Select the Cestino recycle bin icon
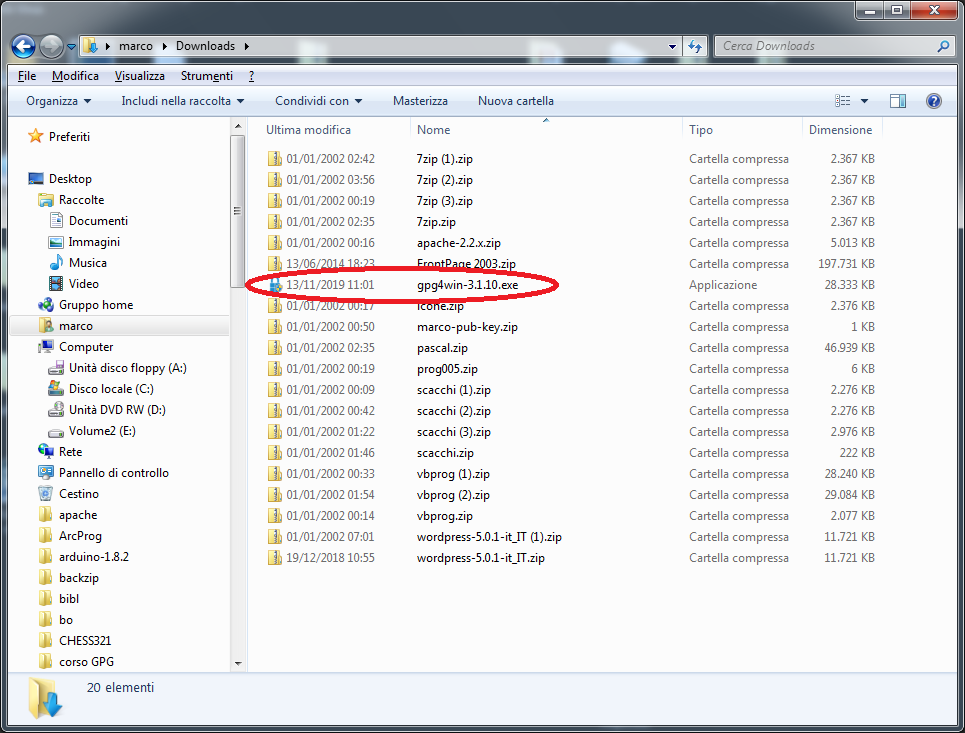The width and height of the screenshot is (965, 733). (45, 494)
